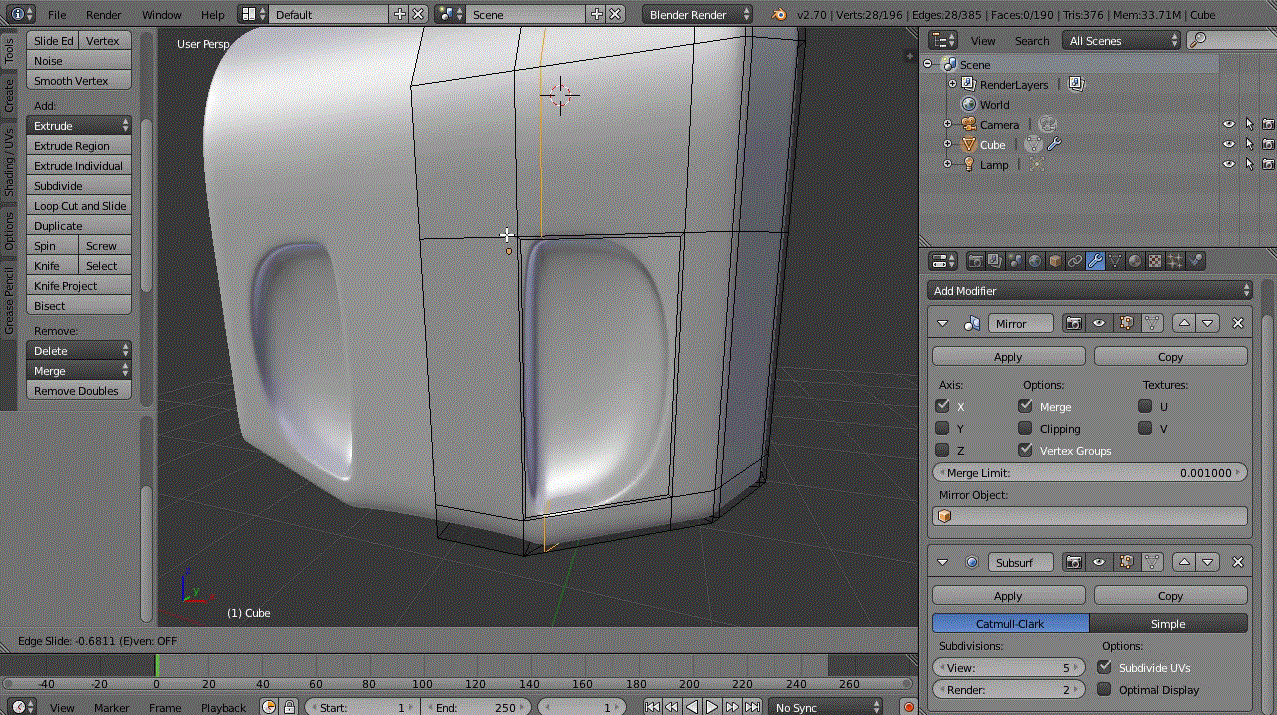
Task: Open the World properties tab (globe icon)
Action: pos(1035,261)
